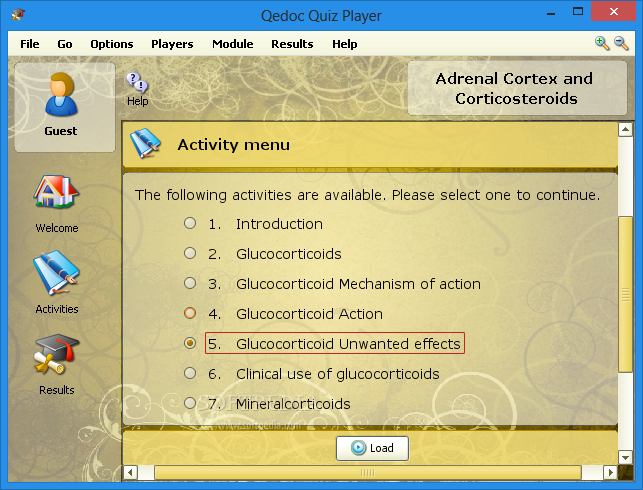
Task: Open the Help menu in menu bar
Action: click(x=344, y=44)
